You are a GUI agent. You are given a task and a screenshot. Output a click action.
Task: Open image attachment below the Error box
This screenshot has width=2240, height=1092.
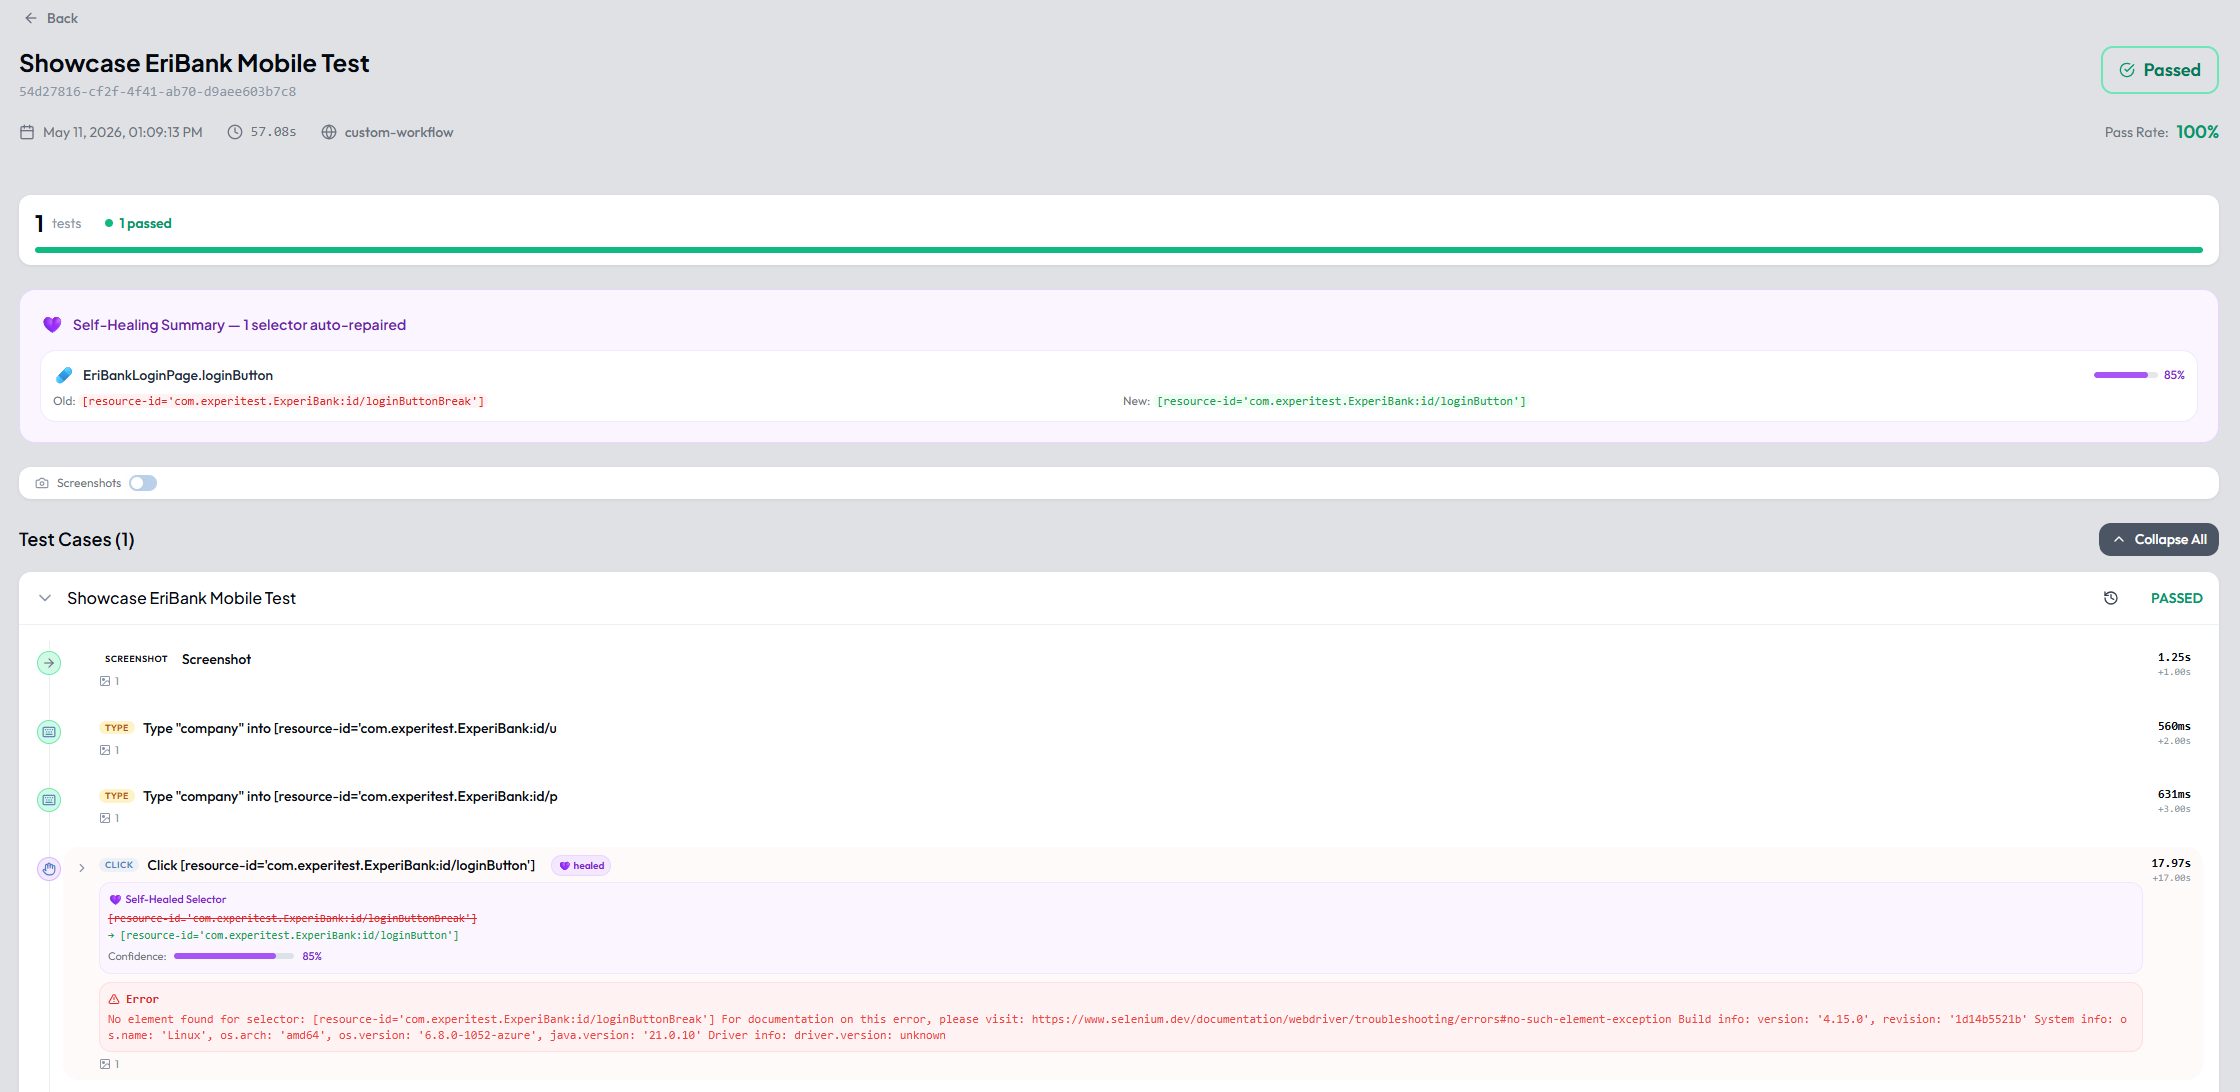click(109, 1064)
